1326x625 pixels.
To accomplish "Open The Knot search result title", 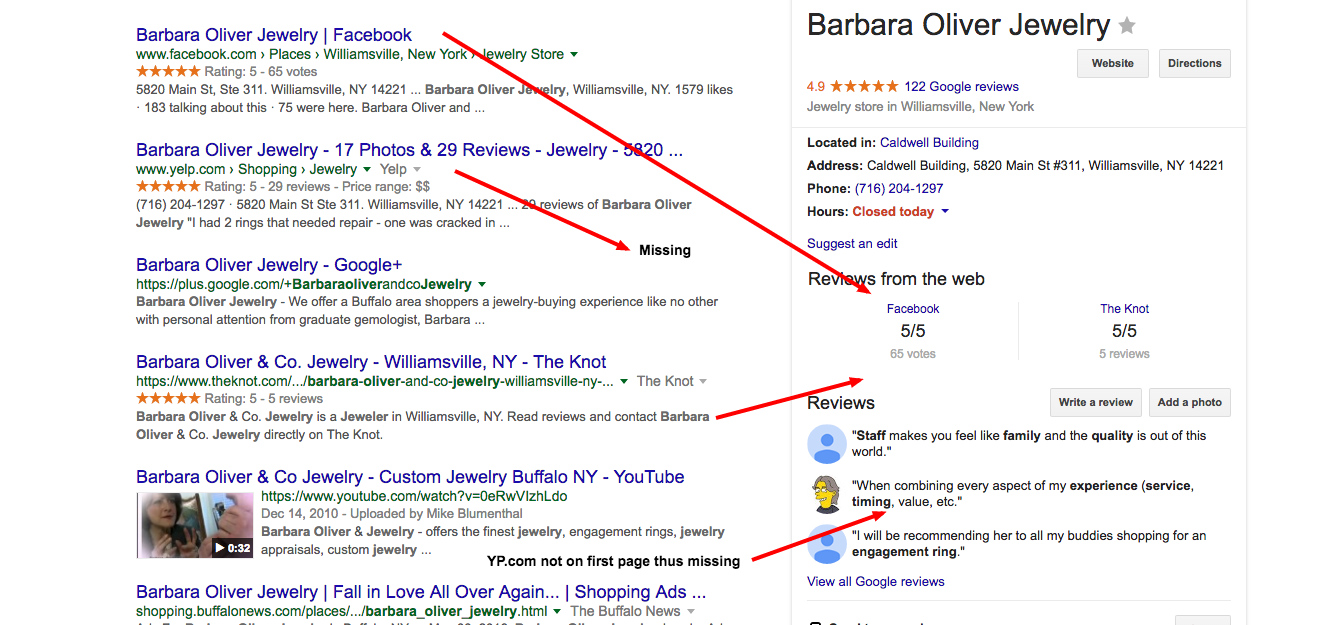I will click(x=371, y=362).
